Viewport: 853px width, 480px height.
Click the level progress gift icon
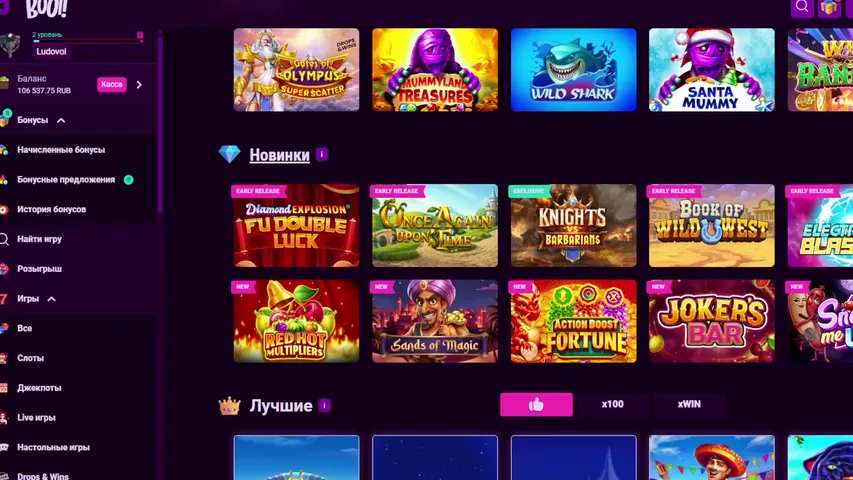(140, 36)
